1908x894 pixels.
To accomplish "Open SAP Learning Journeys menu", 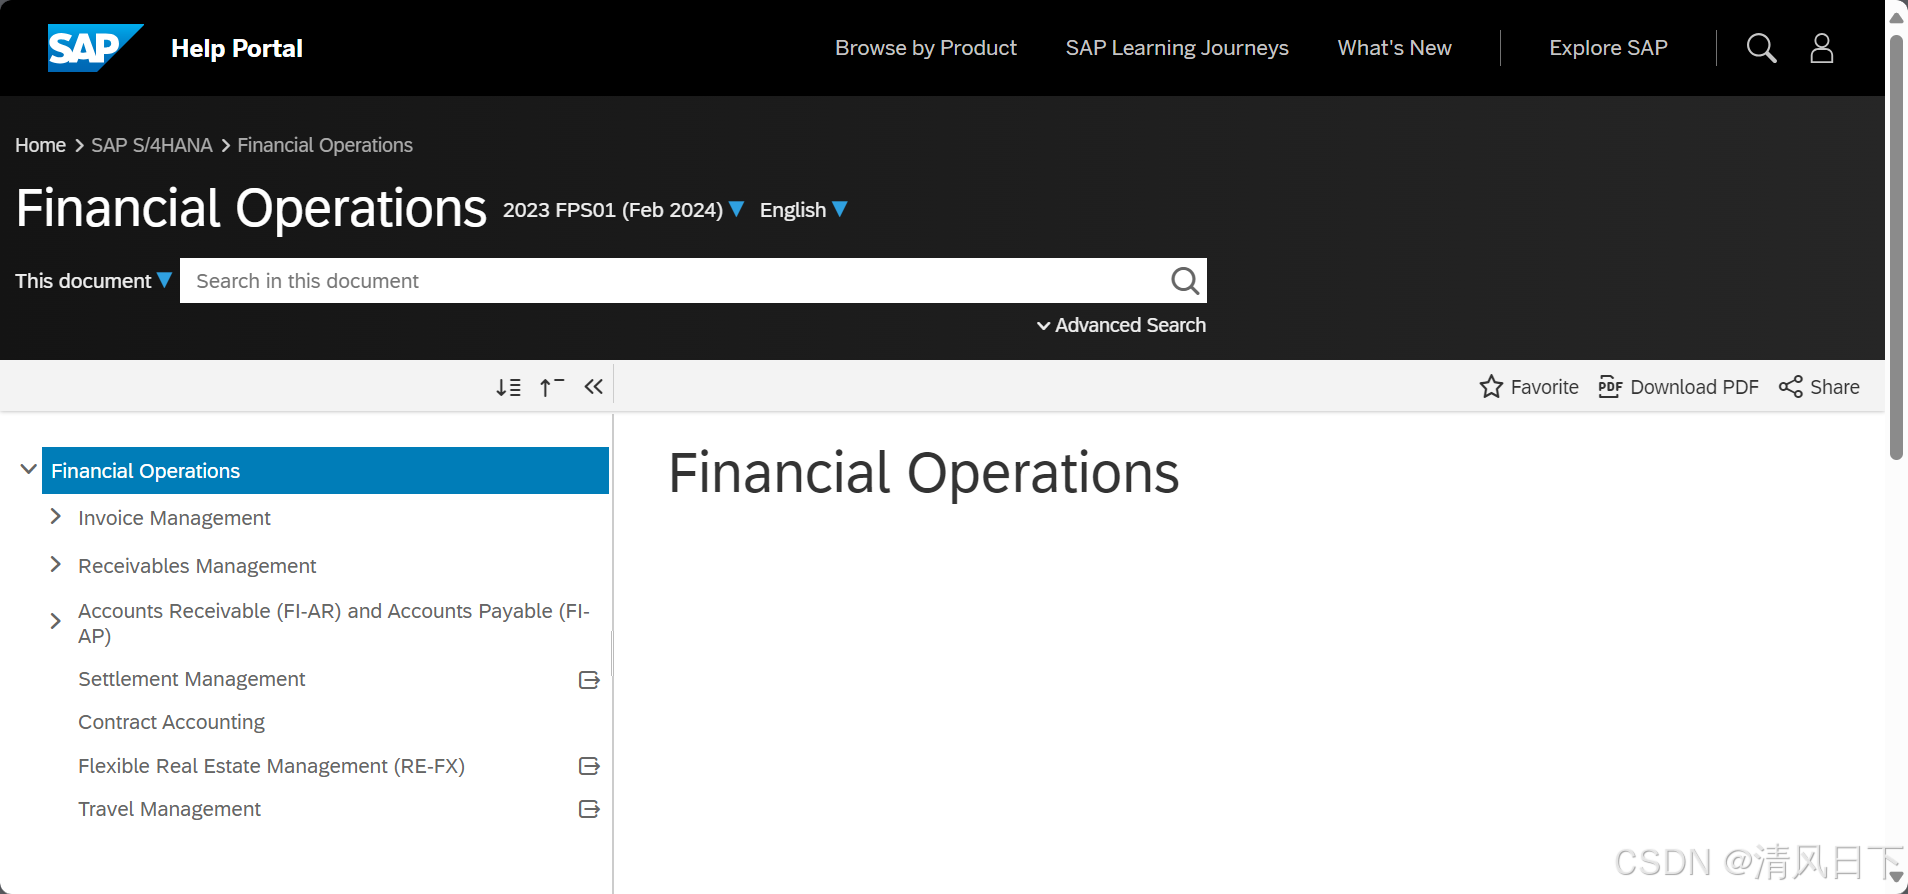I will [x=1177, y=48].
